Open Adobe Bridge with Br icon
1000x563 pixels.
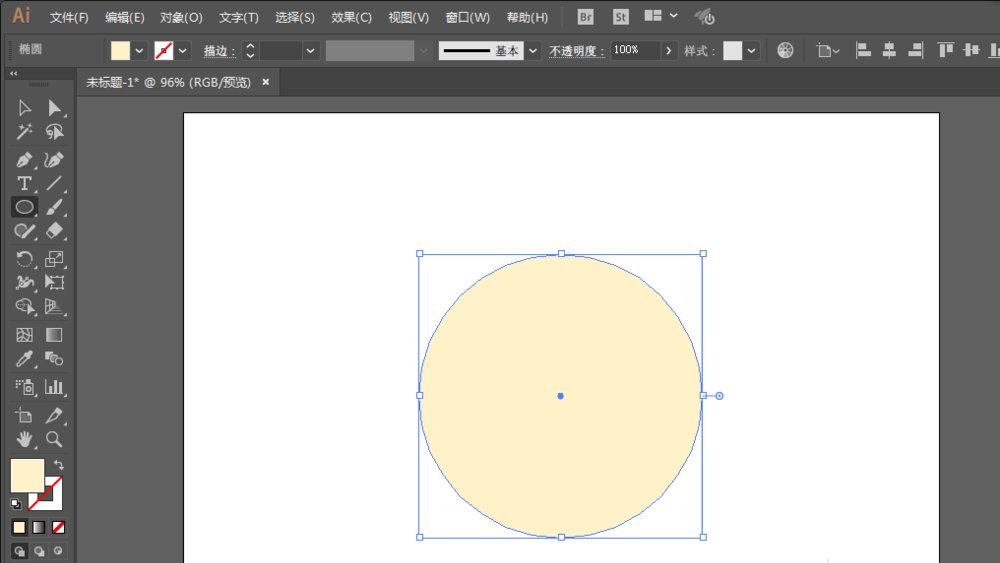click(586, 17)
